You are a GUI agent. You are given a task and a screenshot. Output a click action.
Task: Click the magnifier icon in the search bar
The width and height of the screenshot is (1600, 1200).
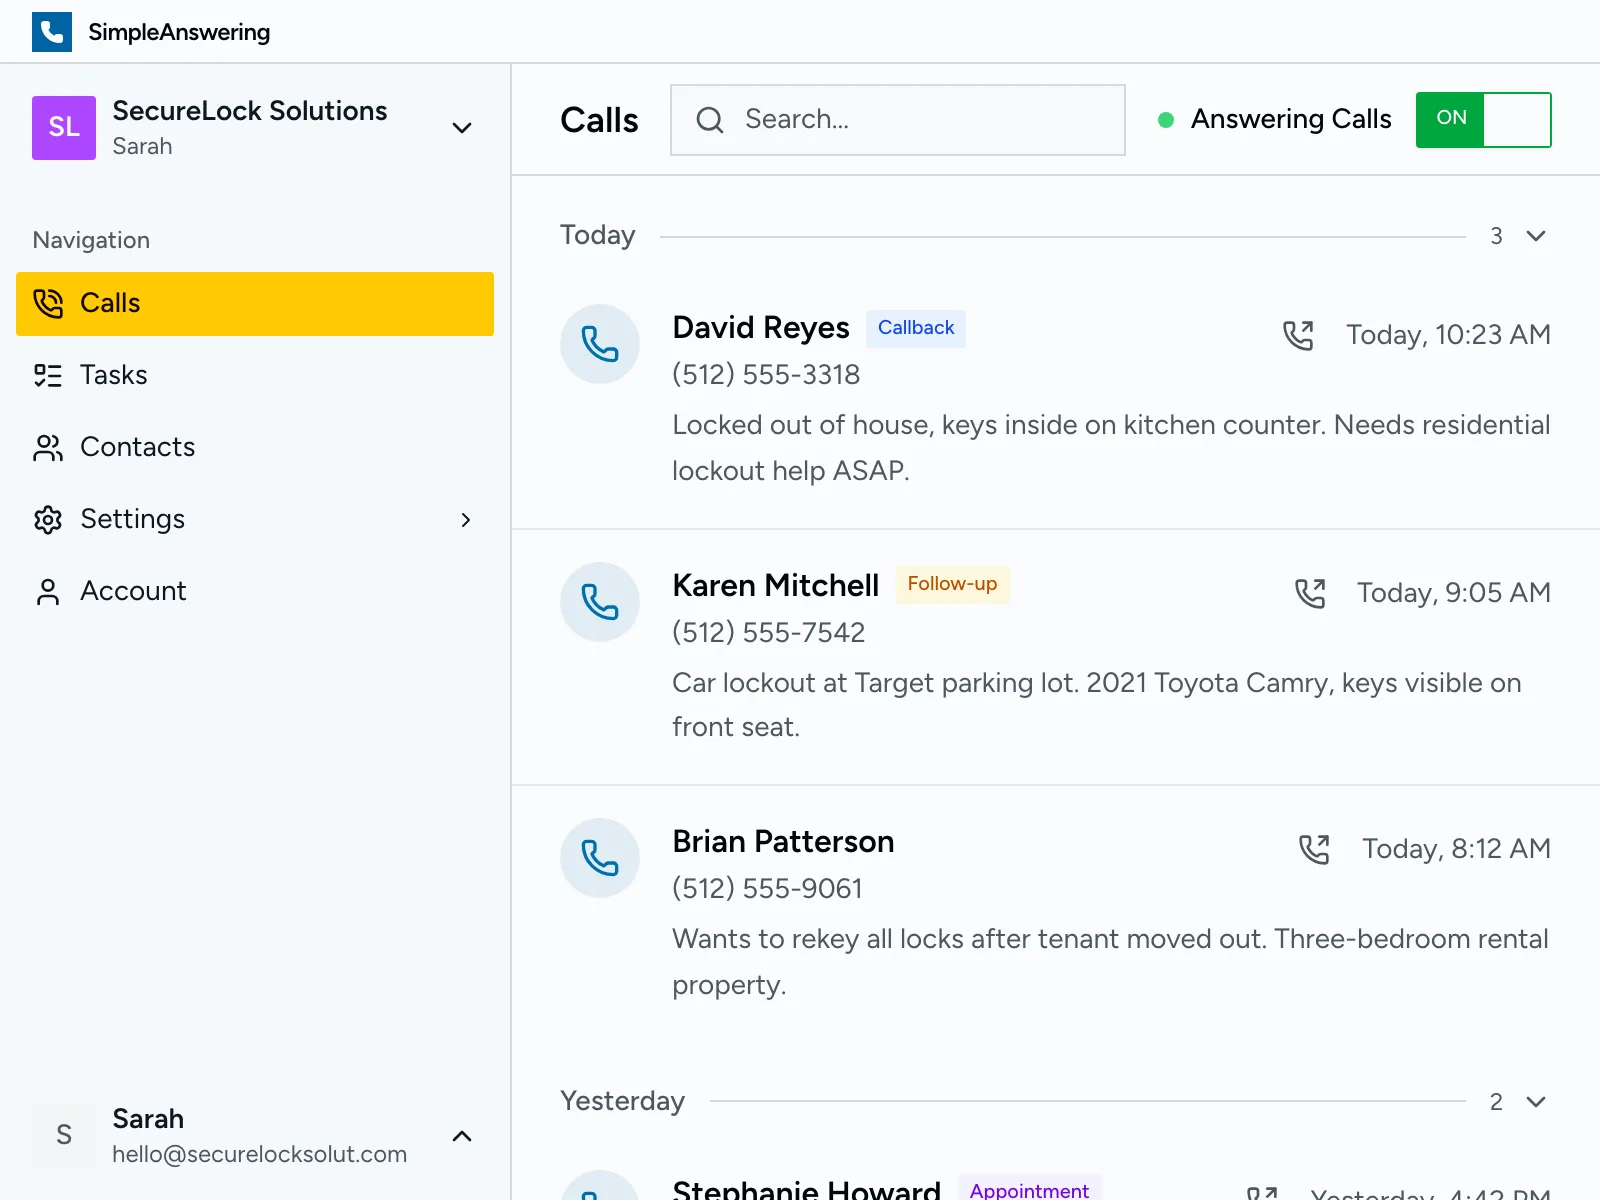(709, 120)
